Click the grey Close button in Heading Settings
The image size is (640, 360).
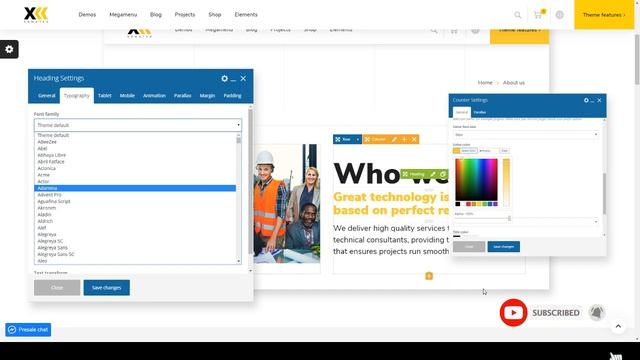(x=57, y=288)
